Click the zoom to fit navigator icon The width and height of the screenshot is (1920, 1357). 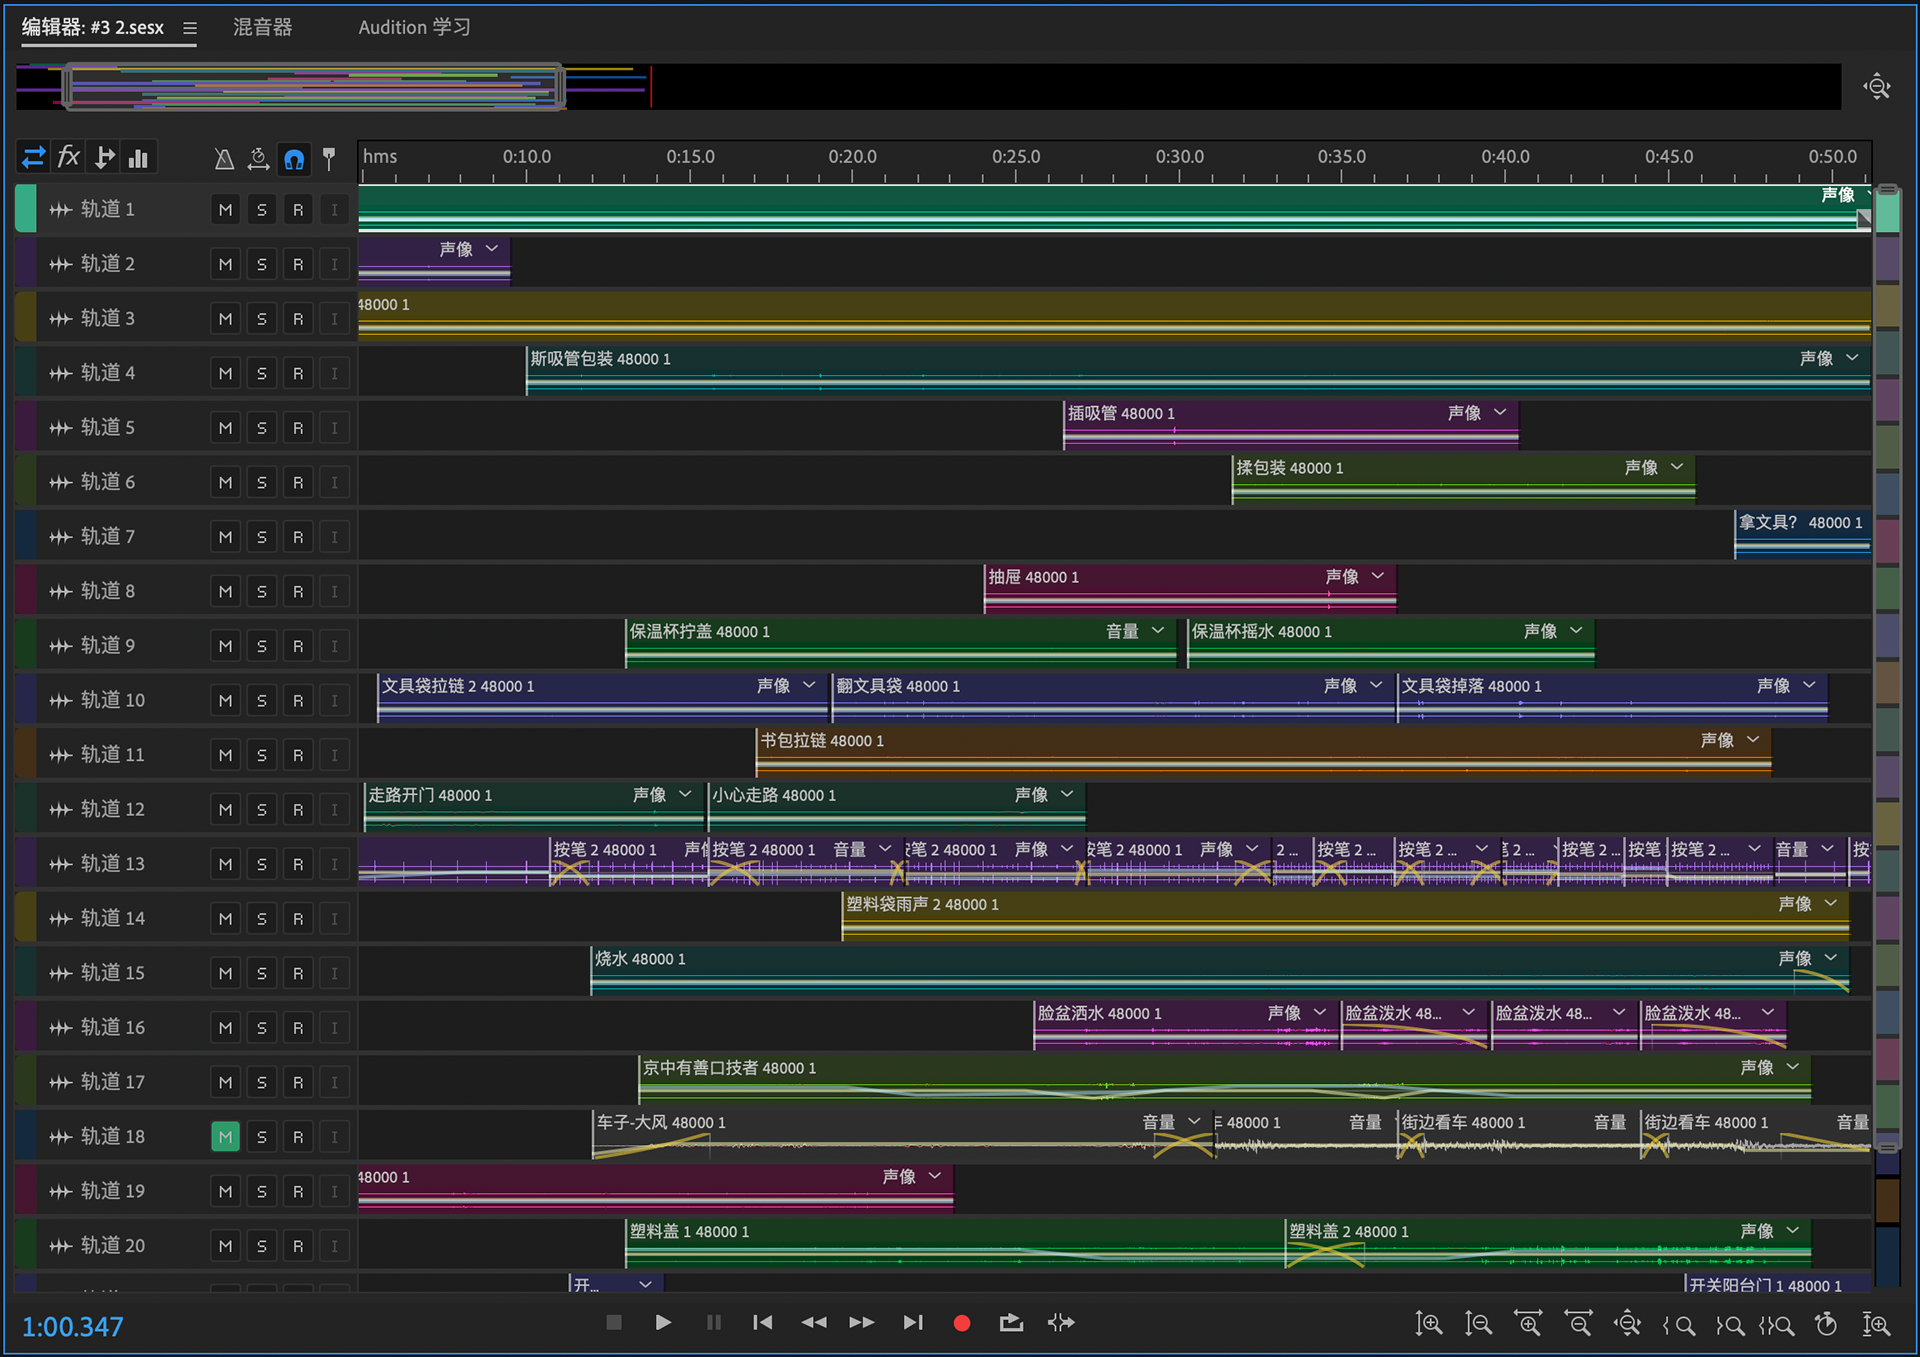point(1877,87)
